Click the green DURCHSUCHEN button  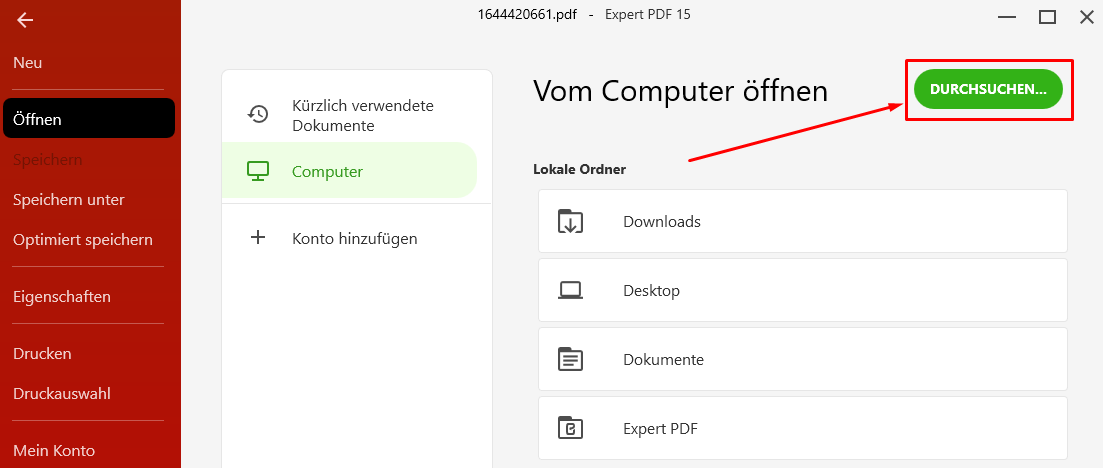click(x=988, y=89)
